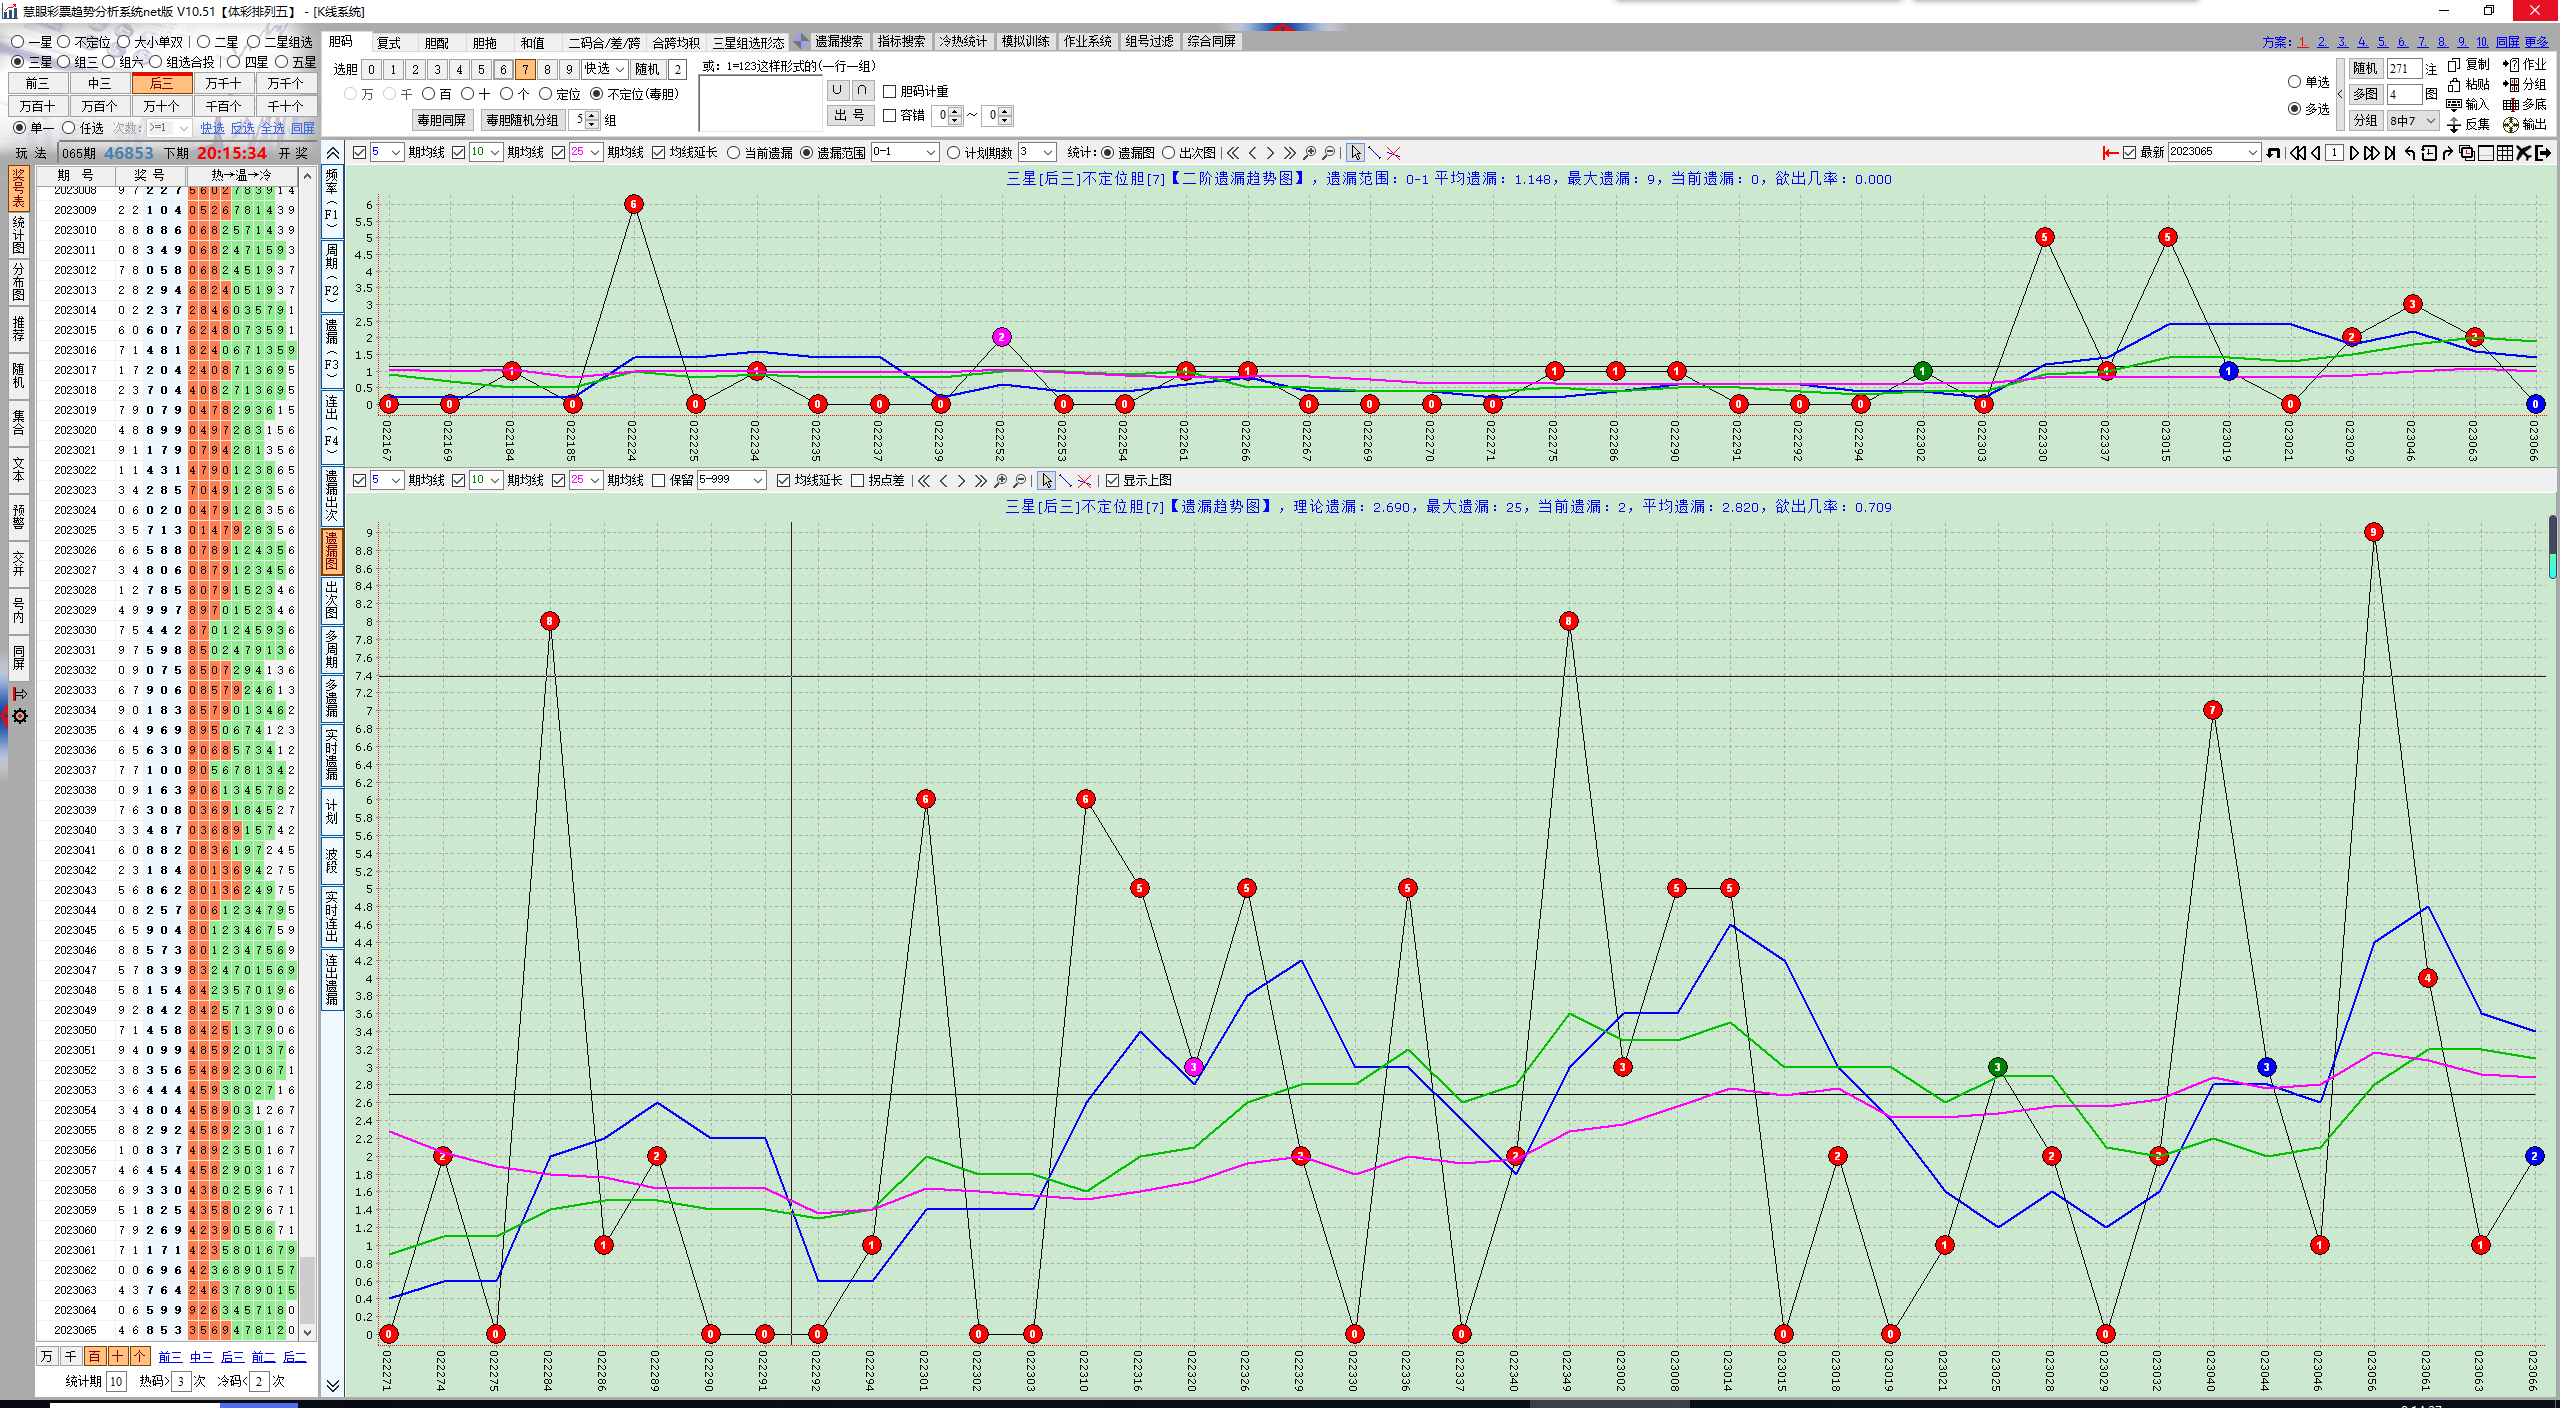2560x1408 pixels.
Task: Open the 计划期数 dropdown showing 3
Action: (x=1037, y=152)
